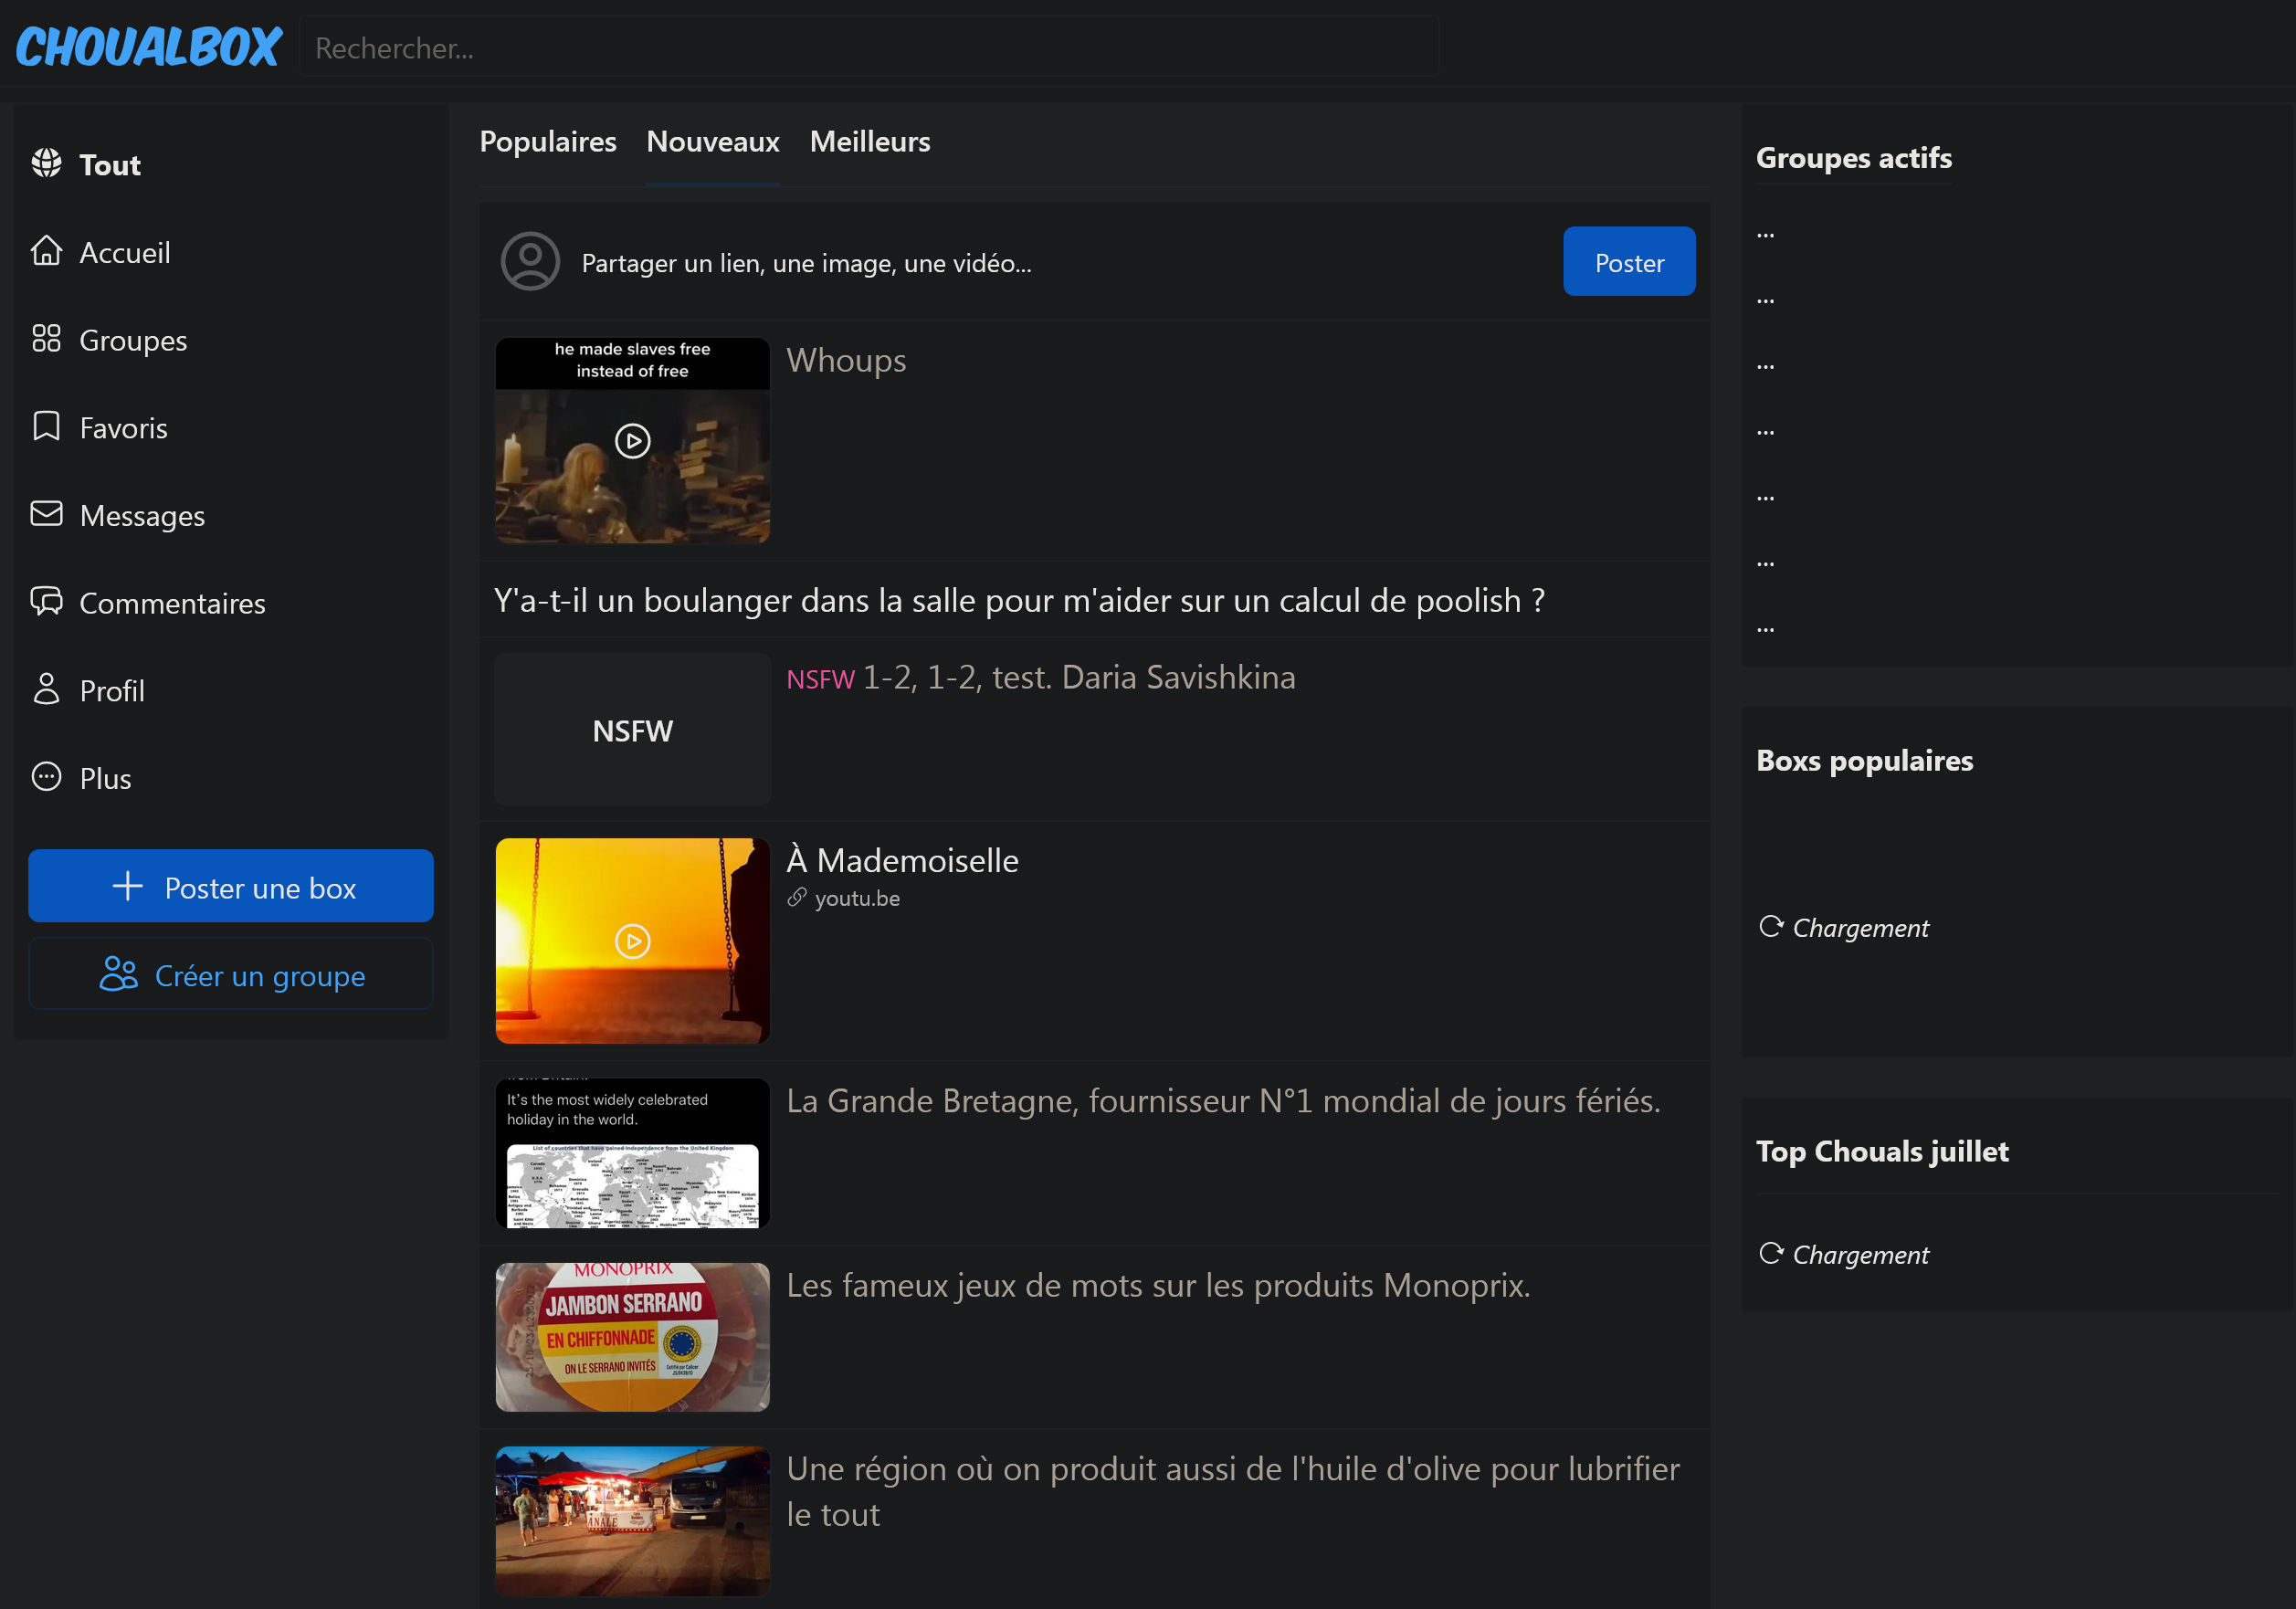This screenshot has width=2296, height=1609.
Task: Open the youtu.be link
Action: click(x=856, y=898)
